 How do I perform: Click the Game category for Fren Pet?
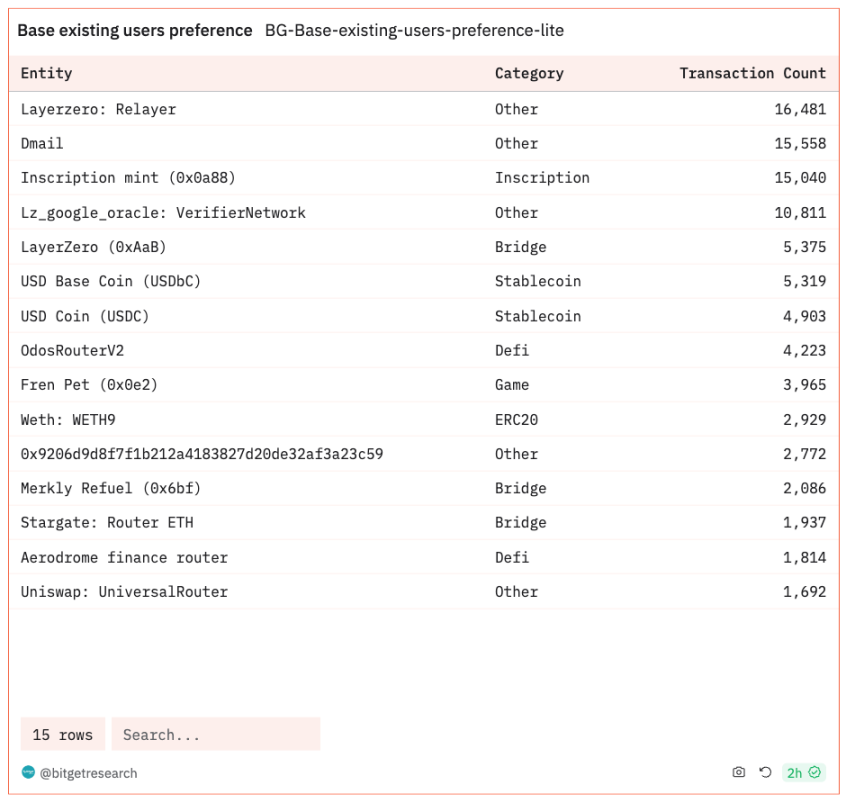point(512,385)
